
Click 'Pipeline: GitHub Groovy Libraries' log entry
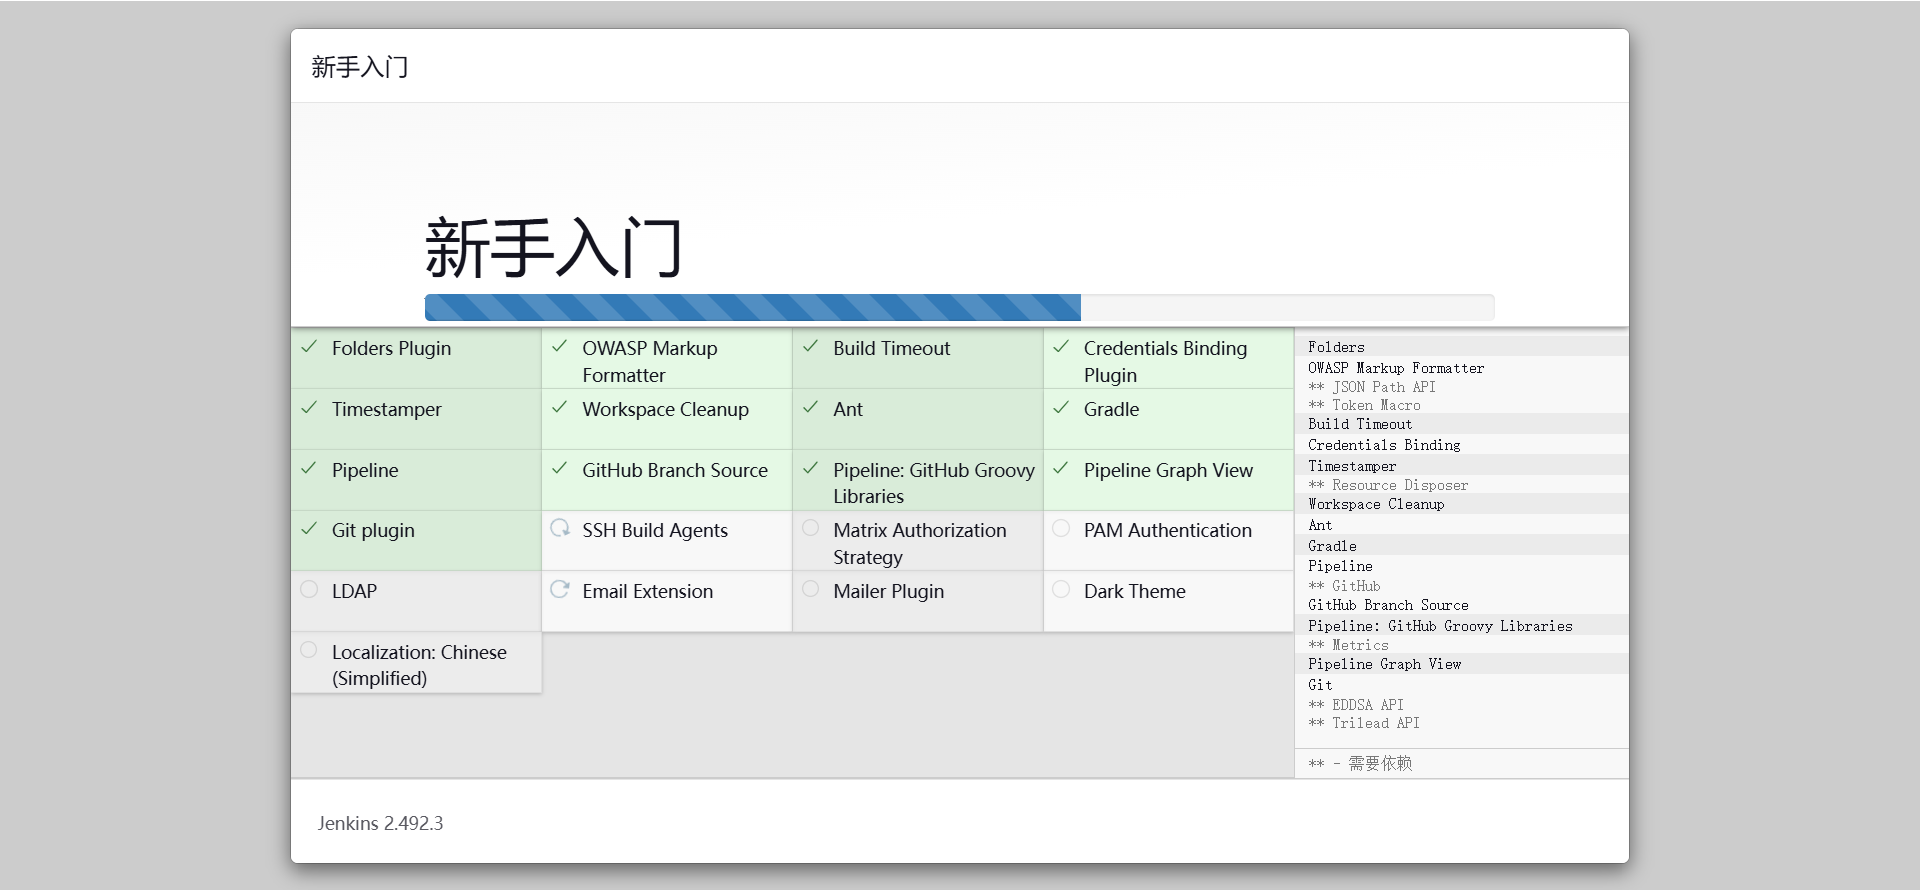click(x=1440, y=626)
